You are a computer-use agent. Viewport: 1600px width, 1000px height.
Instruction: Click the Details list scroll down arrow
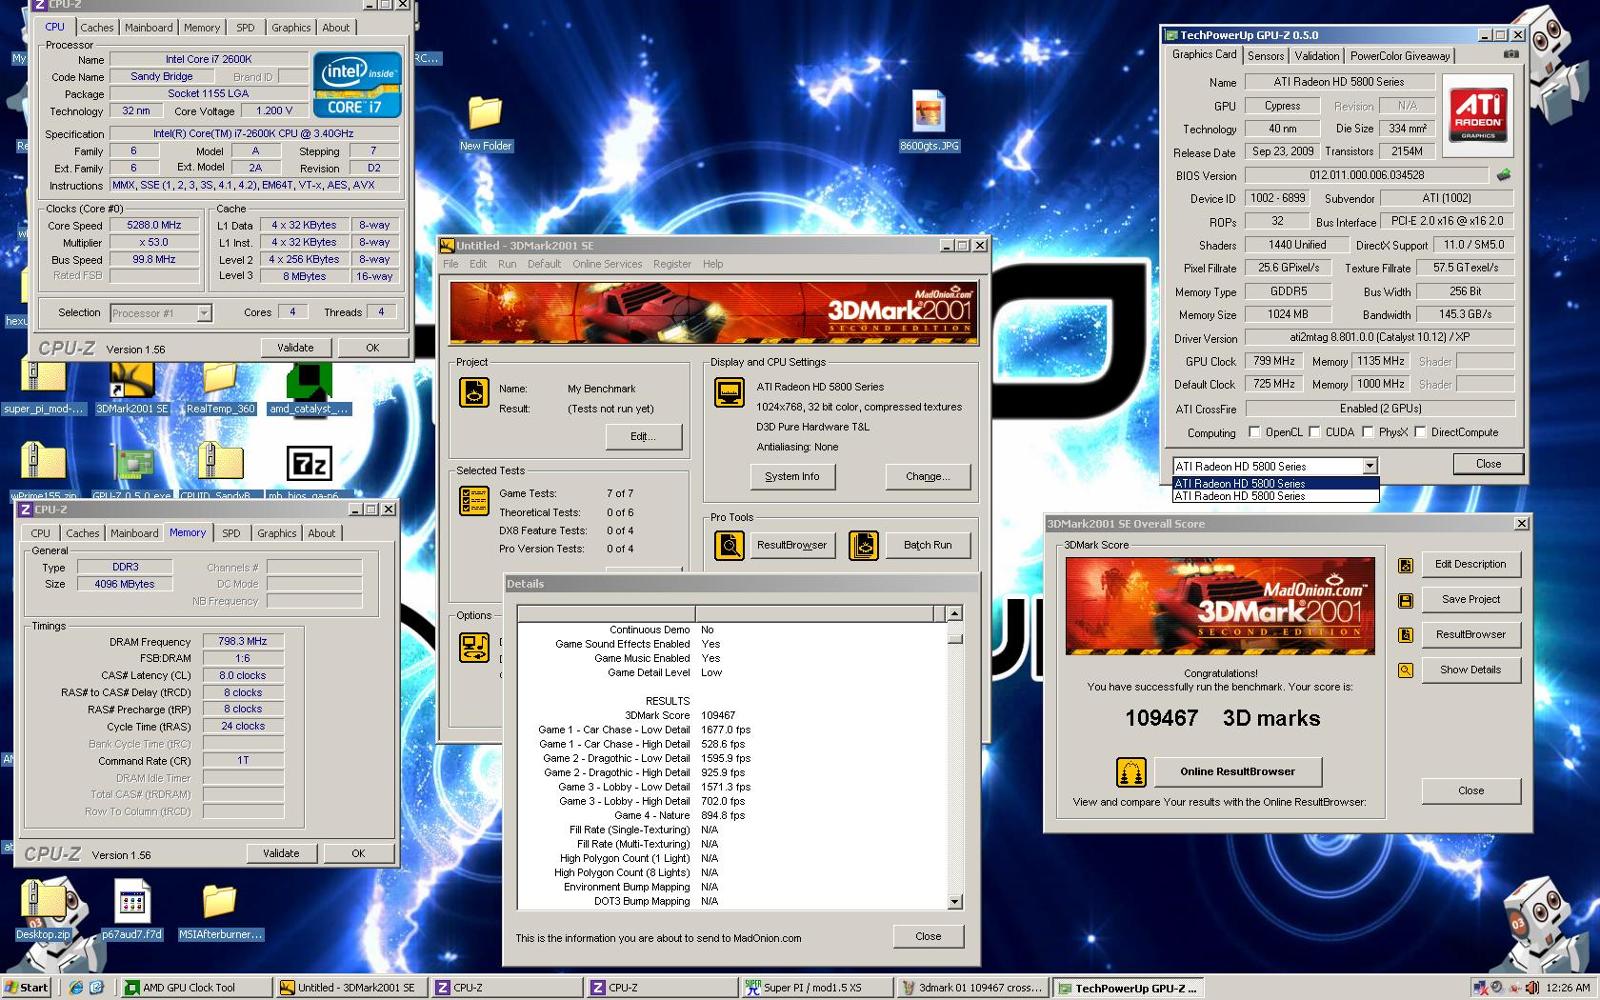tap(955, 902)
